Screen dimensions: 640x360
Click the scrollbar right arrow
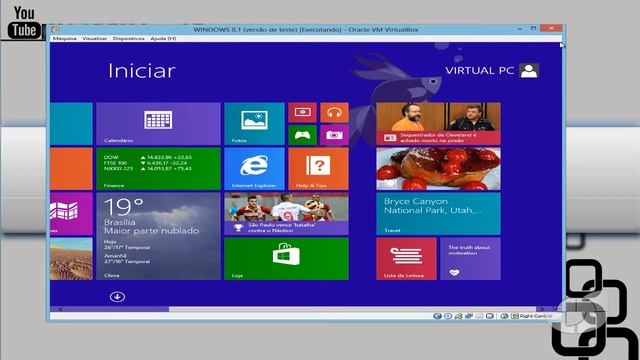tap(541, 309)
